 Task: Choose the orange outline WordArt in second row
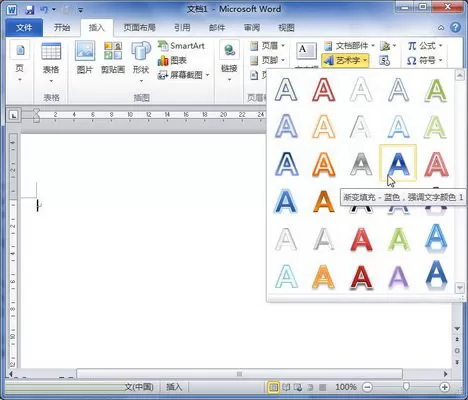click(324, 126)
